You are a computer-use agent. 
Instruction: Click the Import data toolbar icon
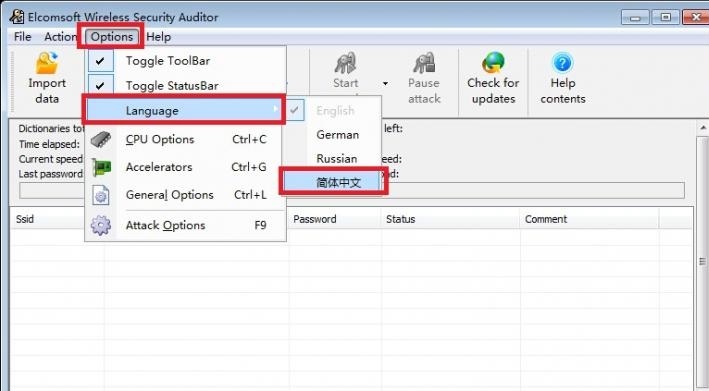click(47, 63)
